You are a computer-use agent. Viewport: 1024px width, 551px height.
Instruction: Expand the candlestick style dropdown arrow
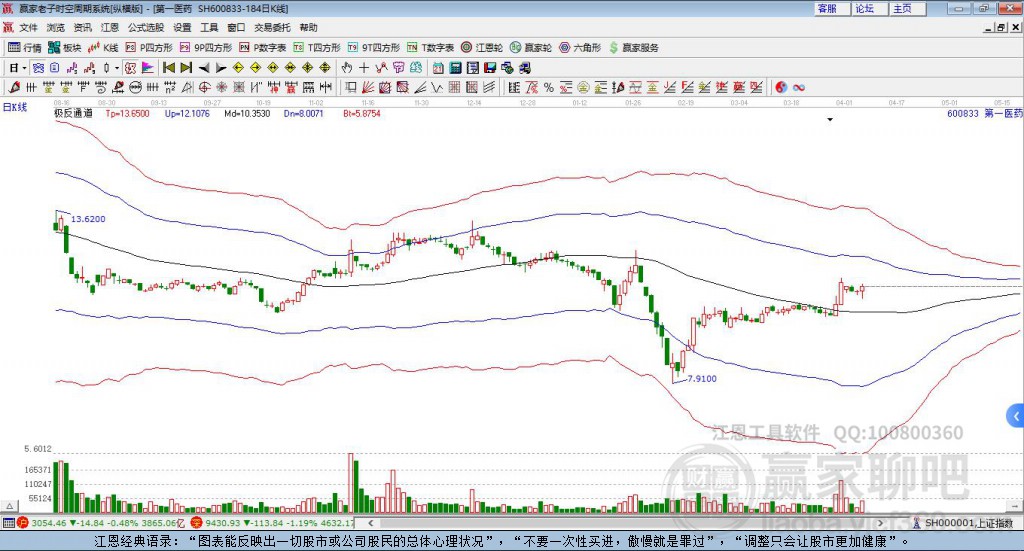(117, 68)
